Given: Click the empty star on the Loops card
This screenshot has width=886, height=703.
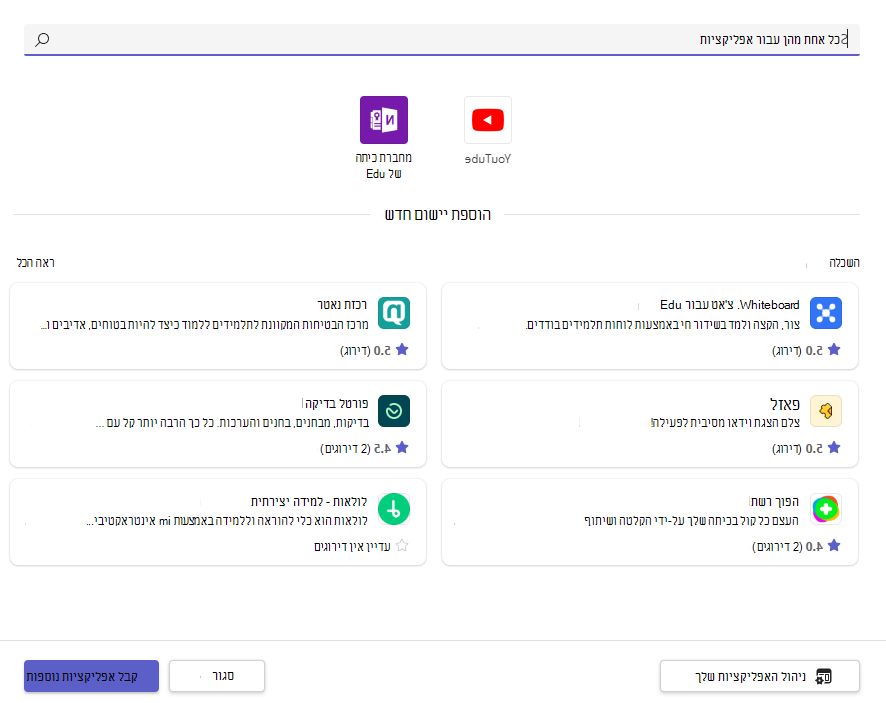Looking at the screenshot, I should (402, 546).
